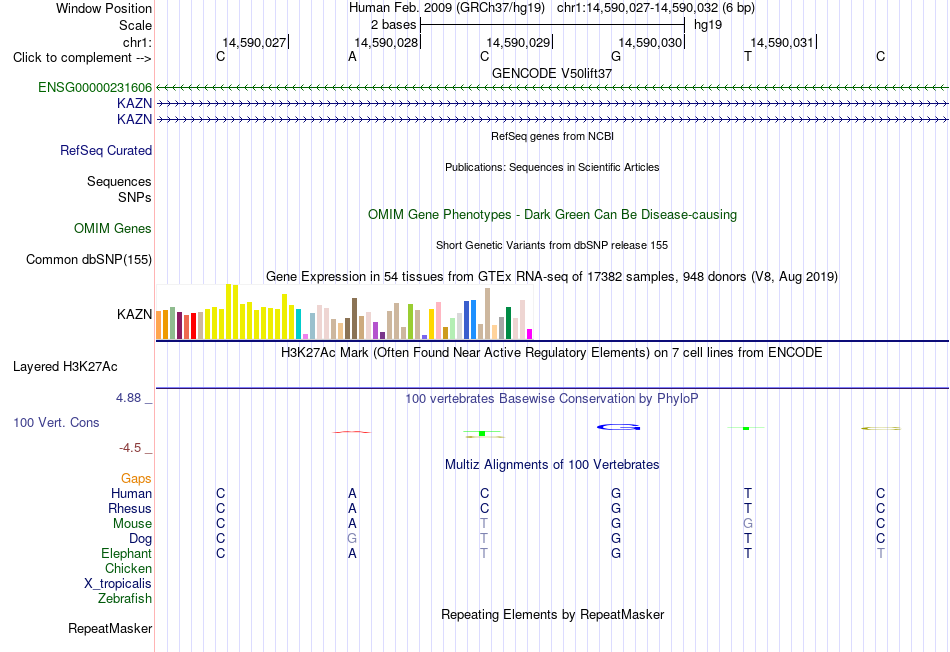The width and height of the screenshot is (950, 652).
Task: Open the Common dbSNP(155) track label
Action: [x=89, y=259]
